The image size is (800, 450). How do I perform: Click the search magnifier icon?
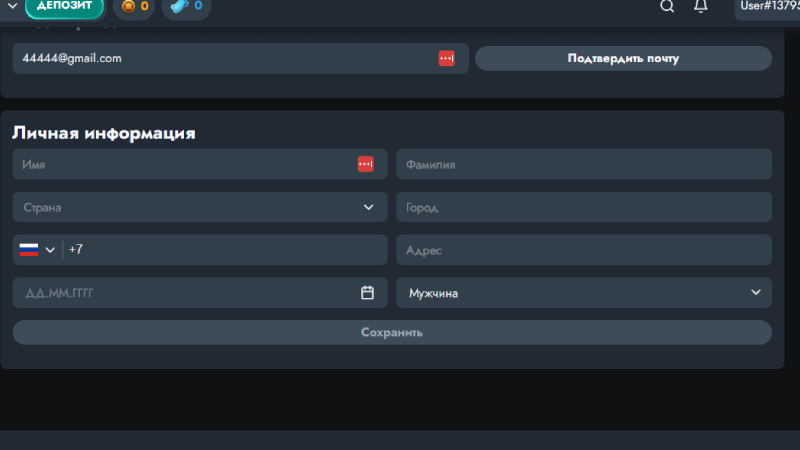(x=667, y=6)
